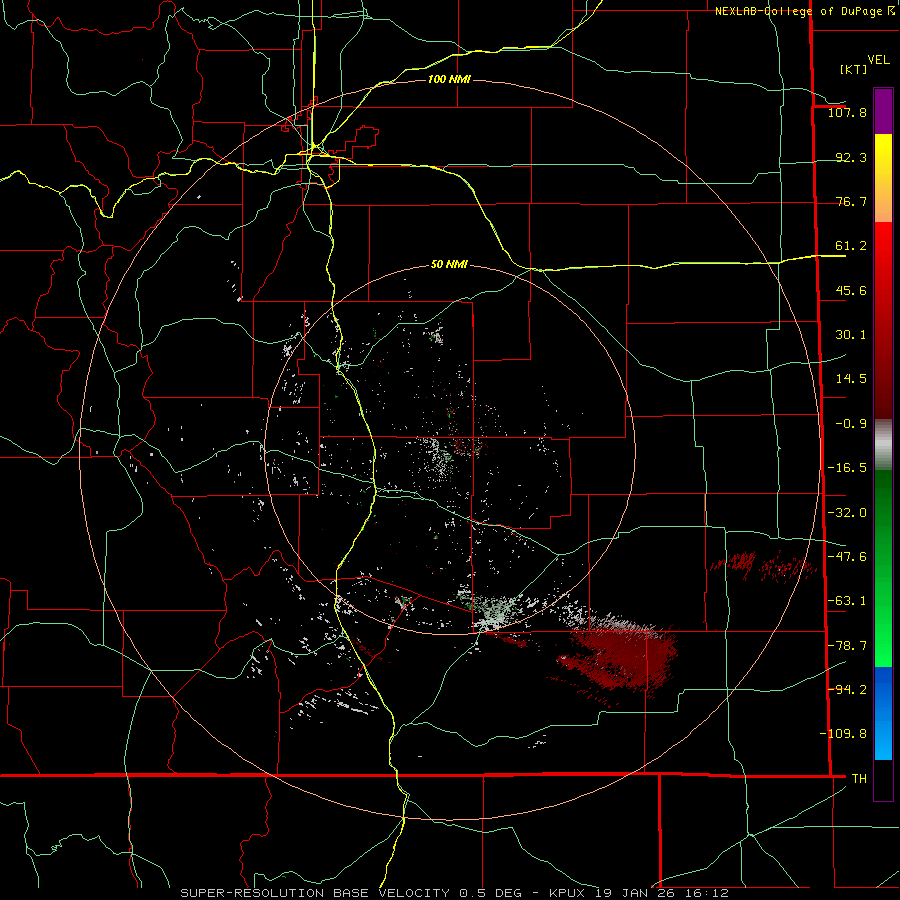This screenshot has width=900, height=900.
Task: Click the 19 JAN 26 16:12 timestamp
Action: click(661, 893)
